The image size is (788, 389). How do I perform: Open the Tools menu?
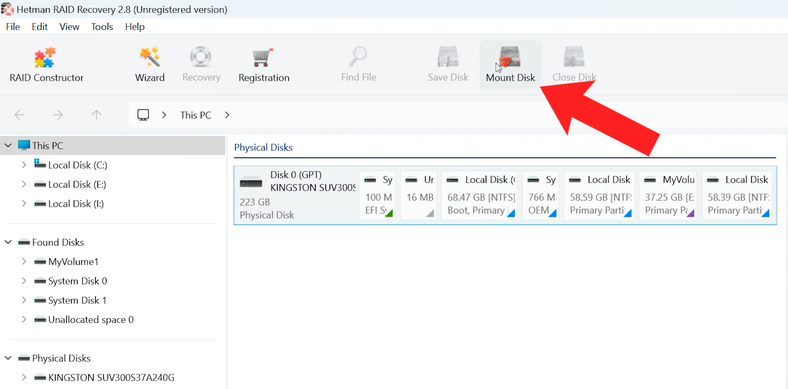pyautogui.click(x=102, y=27)
